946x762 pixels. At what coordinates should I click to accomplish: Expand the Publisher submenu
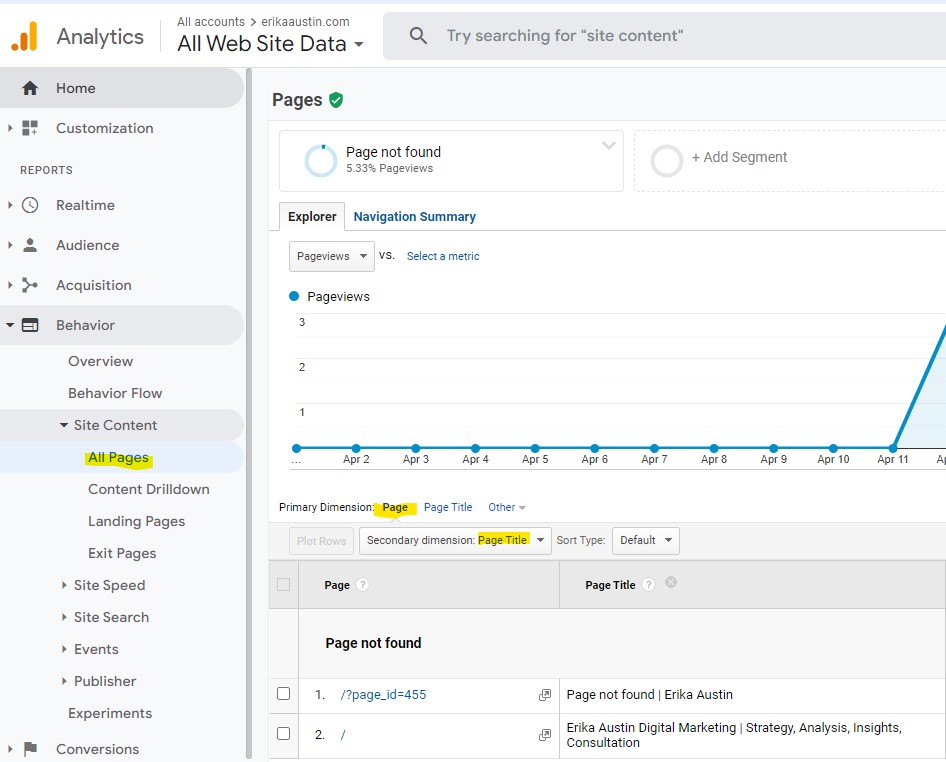click(x=64, y=681)
